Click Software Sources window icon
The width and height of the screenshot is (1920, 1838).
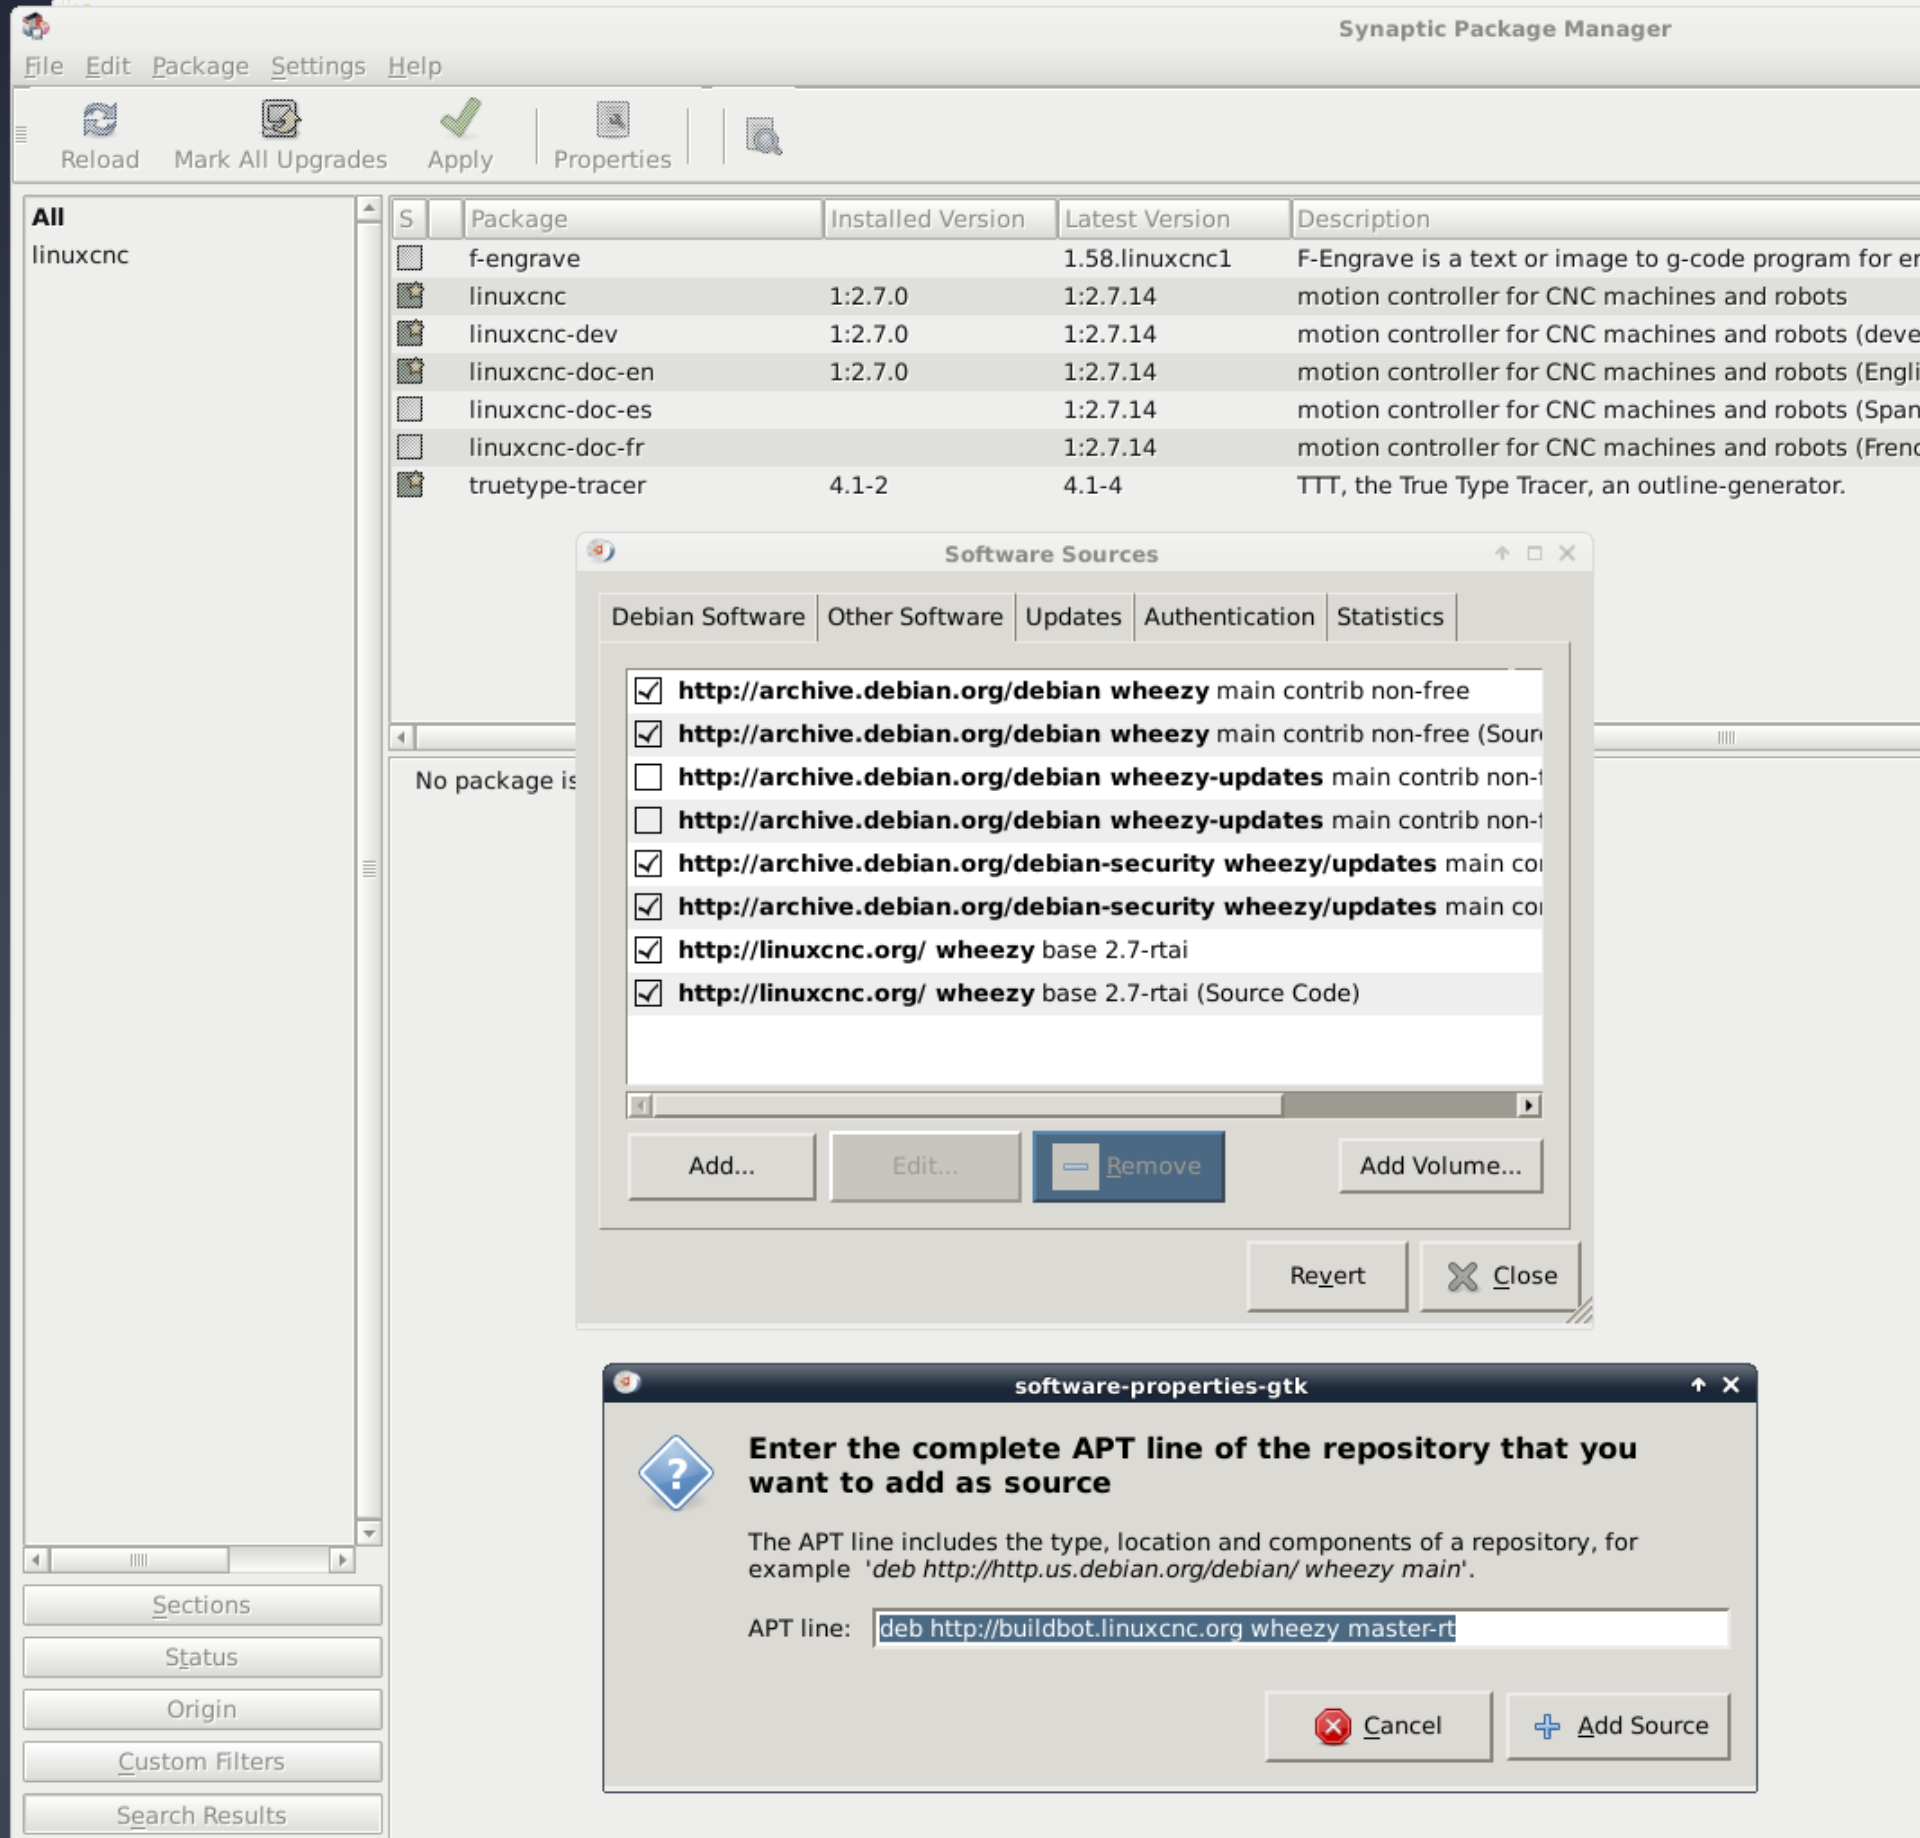[x=601, y=551]
